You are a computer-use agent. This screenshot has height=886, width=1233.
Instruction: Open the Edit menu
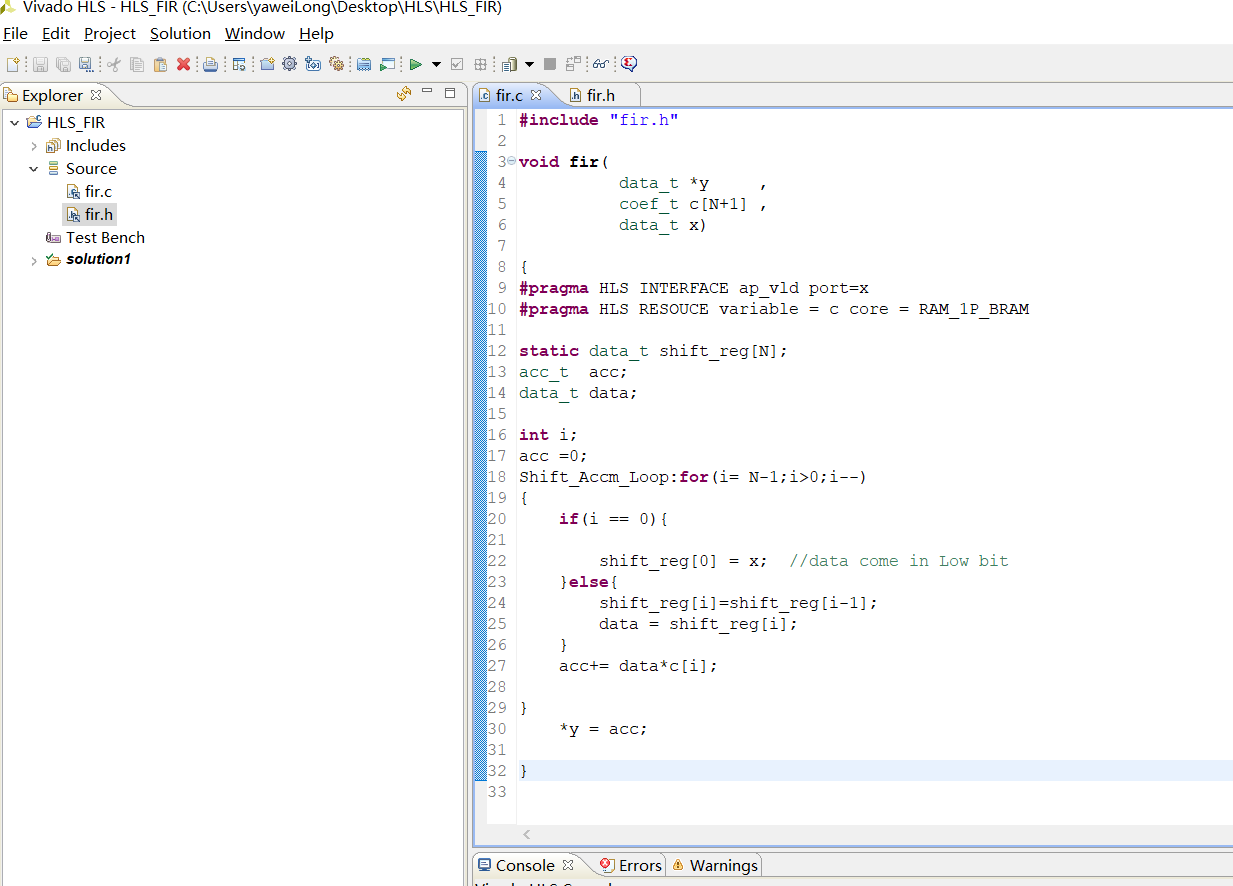56,33
